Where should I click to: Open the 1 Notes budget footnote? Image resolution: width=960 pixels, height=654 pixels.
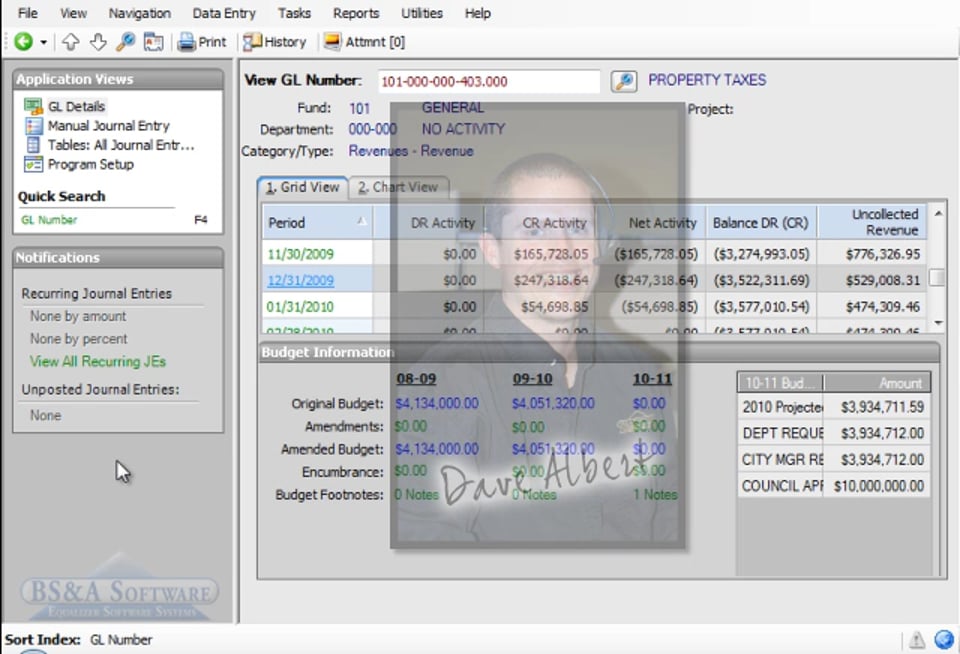pos(655,494)
